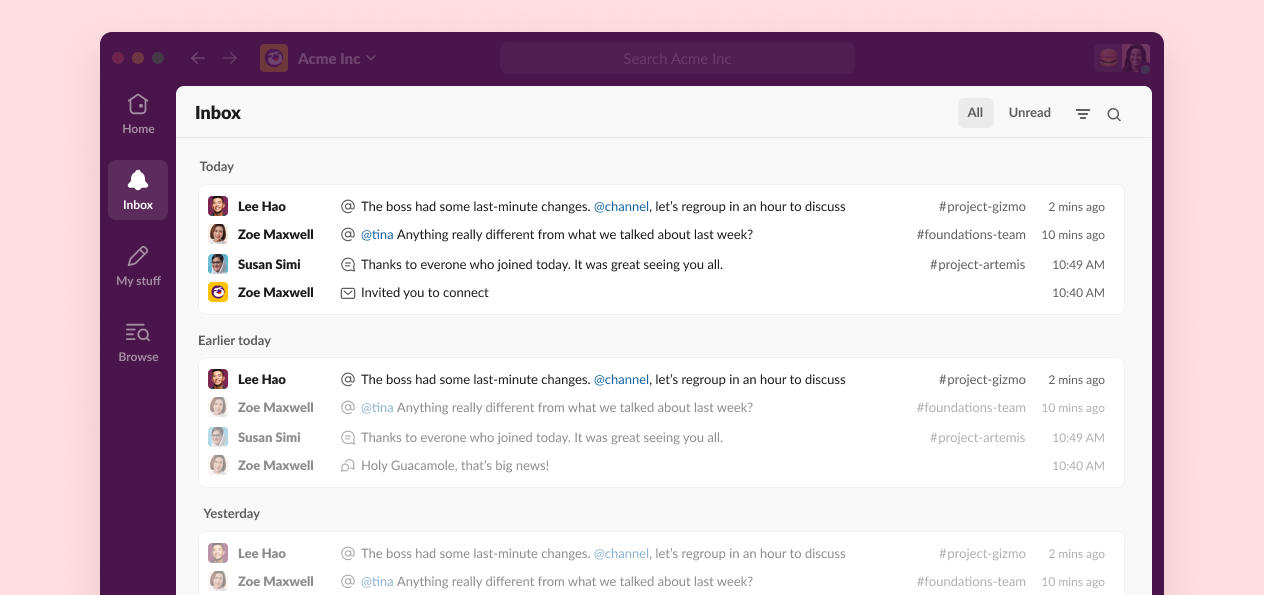Select Inbox in the sidebar
Viewport: 1264px width, 595px height.
point(137,190)
